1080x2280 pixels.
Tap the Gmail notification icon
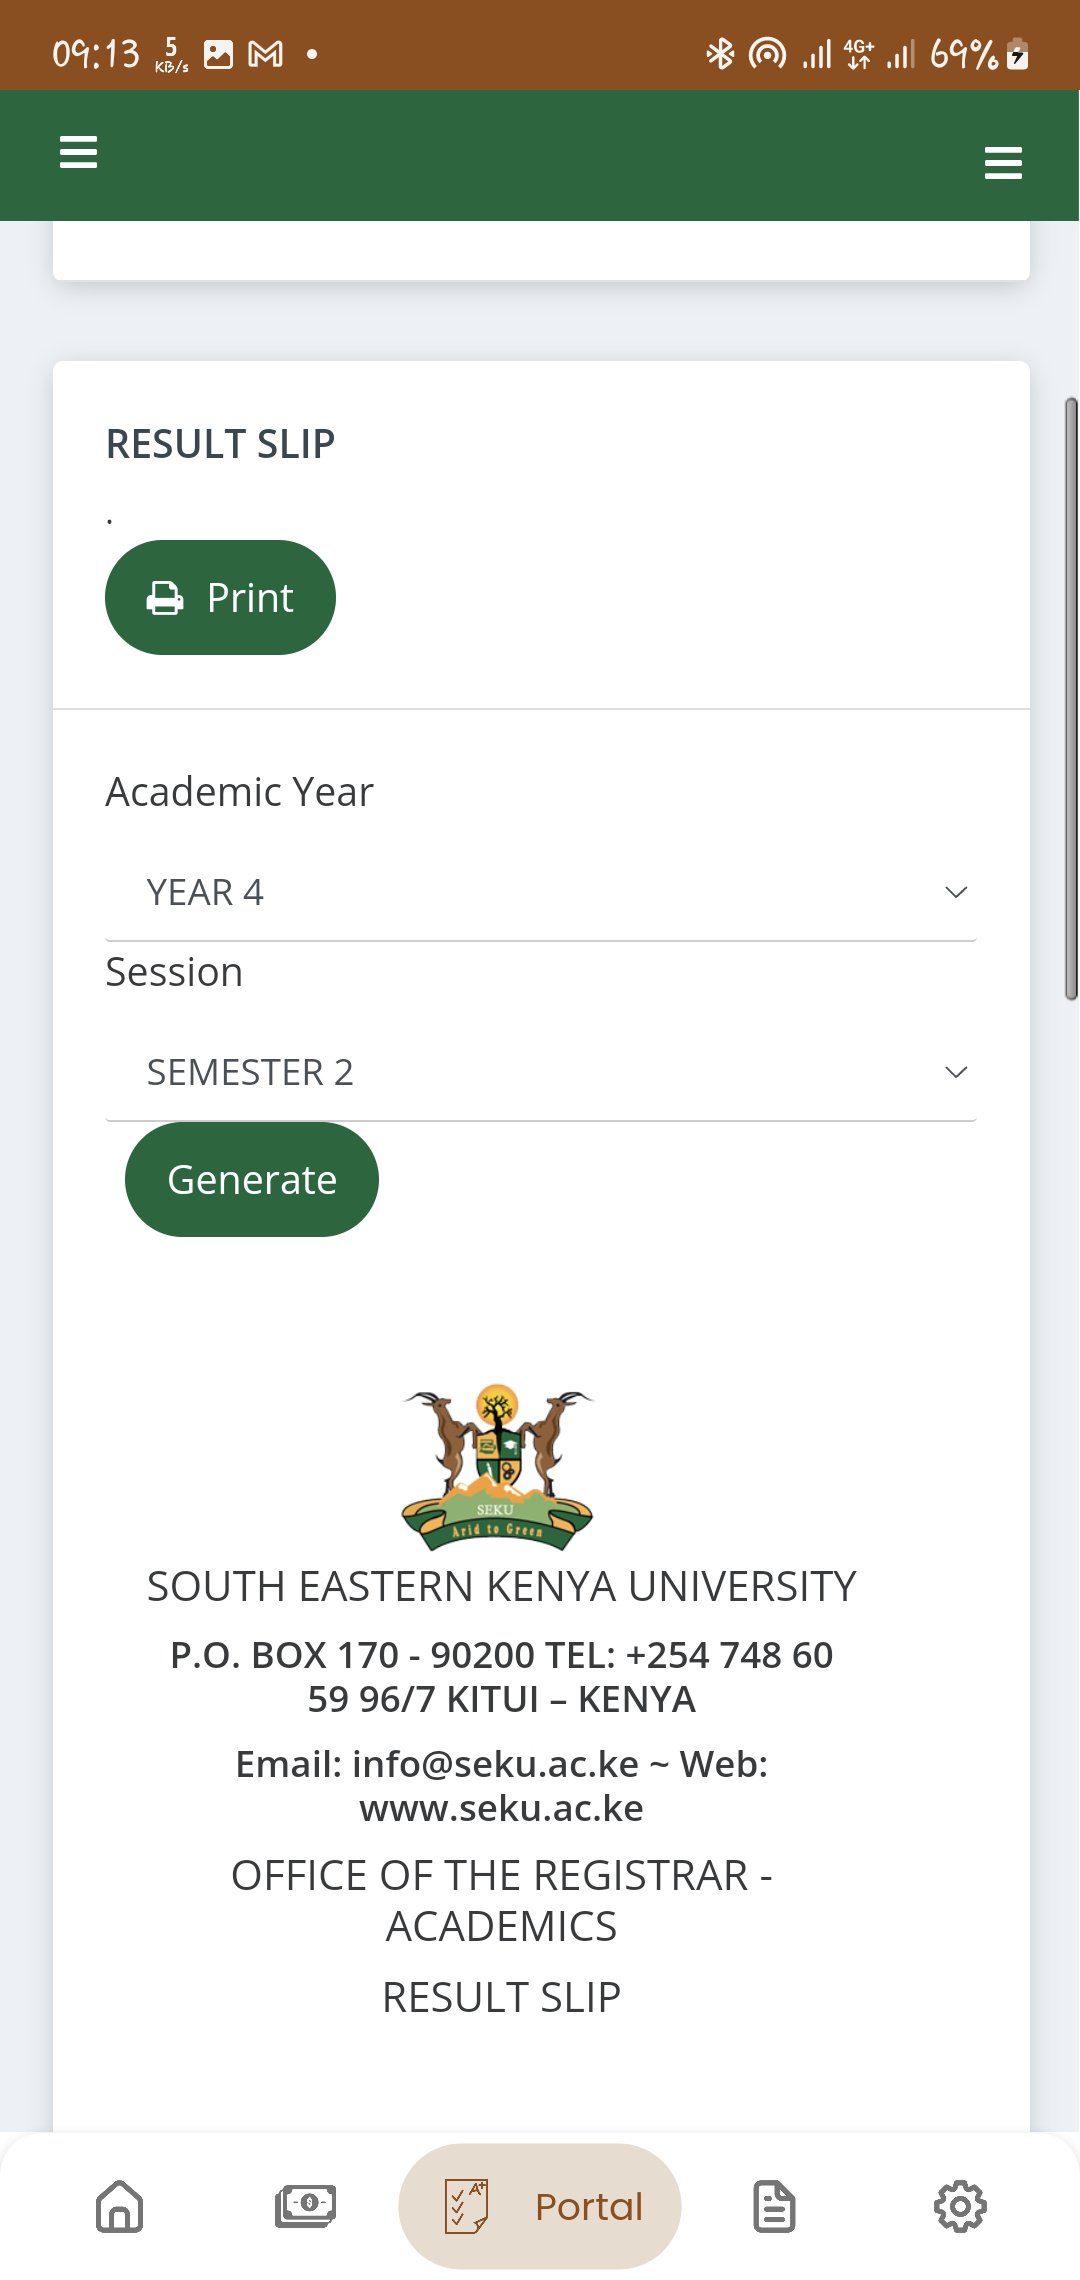point(265,54)
